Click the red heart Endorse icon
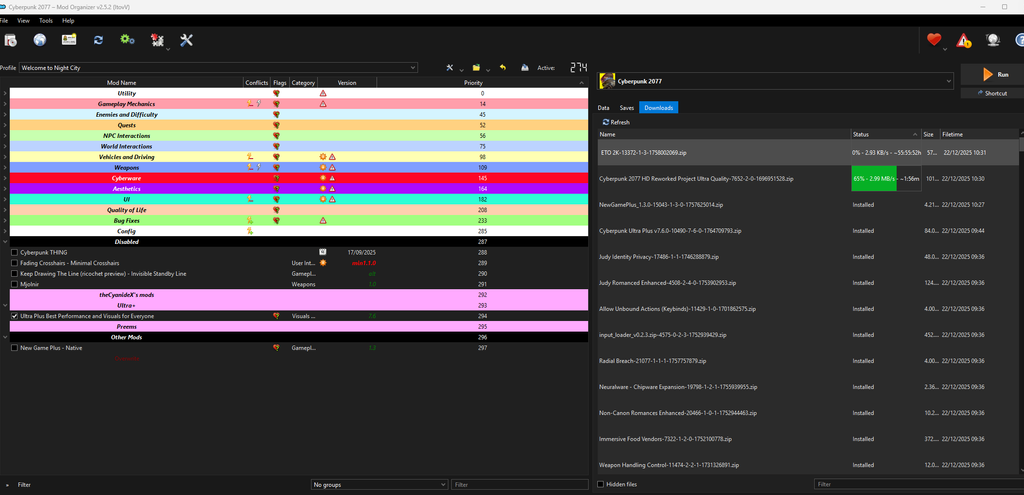Image resolution: width=1024 pixels, height=495 pixels. point(934,40)
